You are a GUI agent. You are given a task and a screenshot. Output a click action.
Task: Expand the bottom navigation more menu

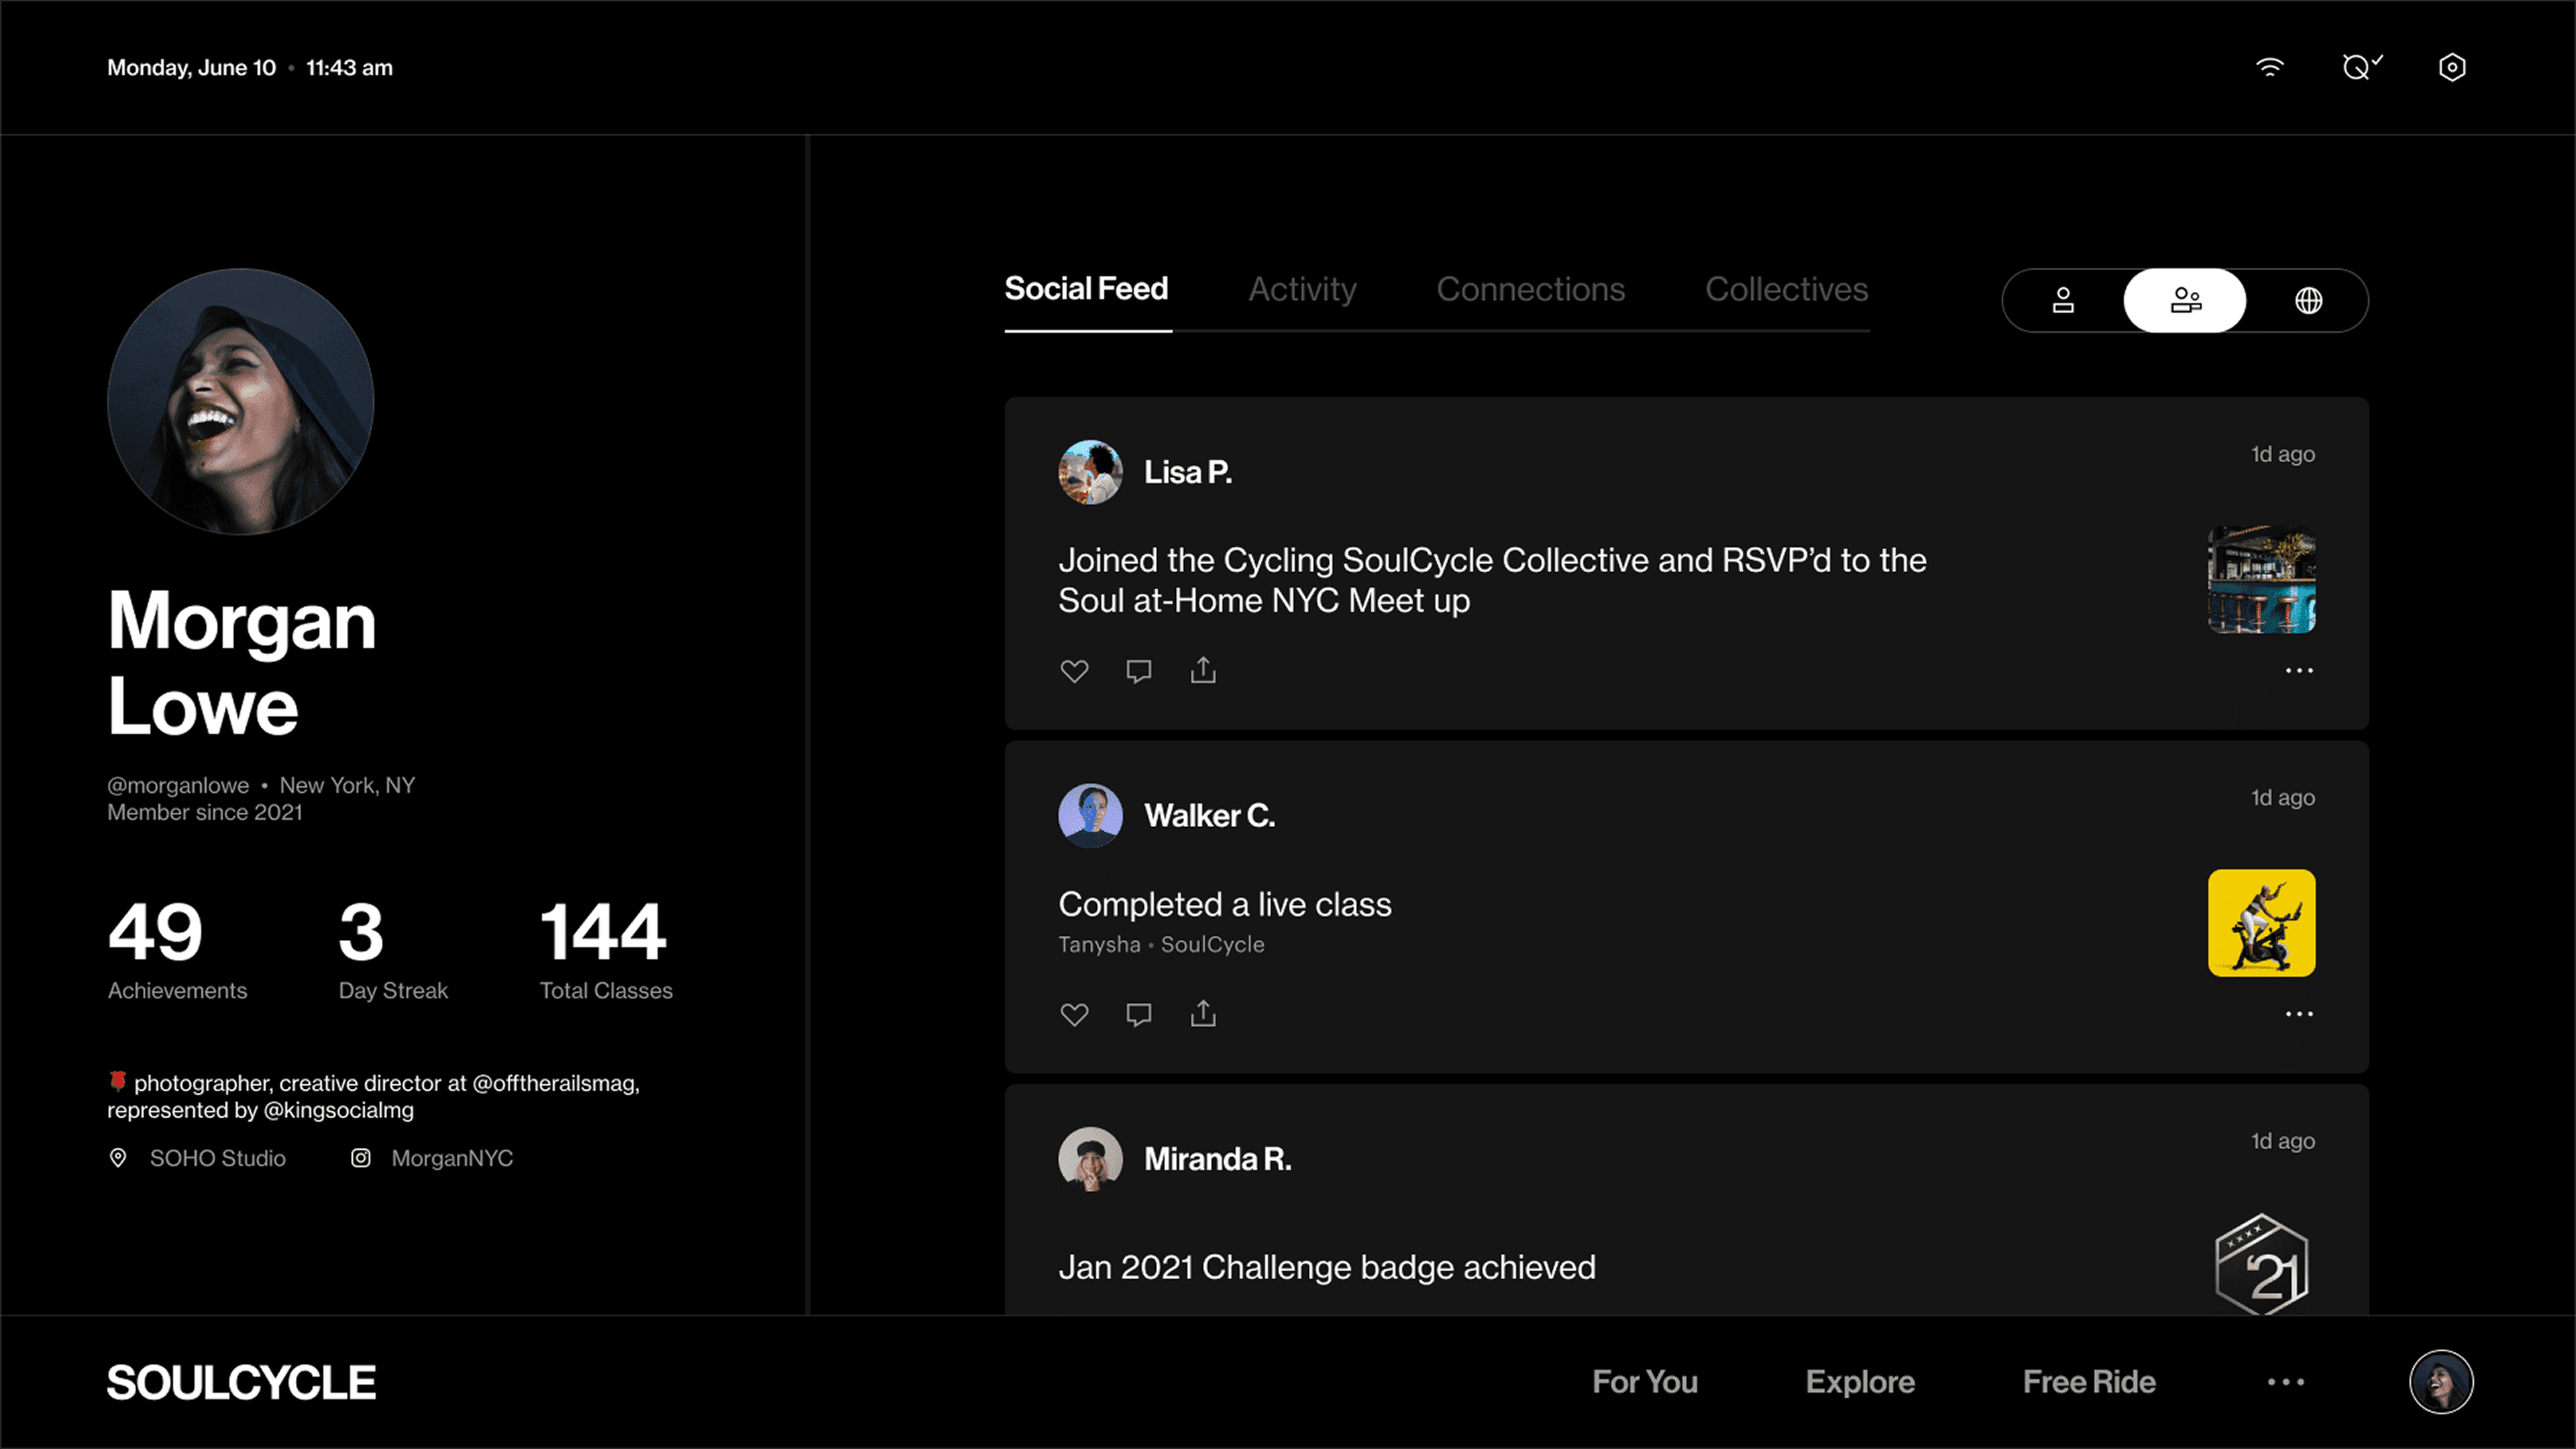point(2285,1382)
